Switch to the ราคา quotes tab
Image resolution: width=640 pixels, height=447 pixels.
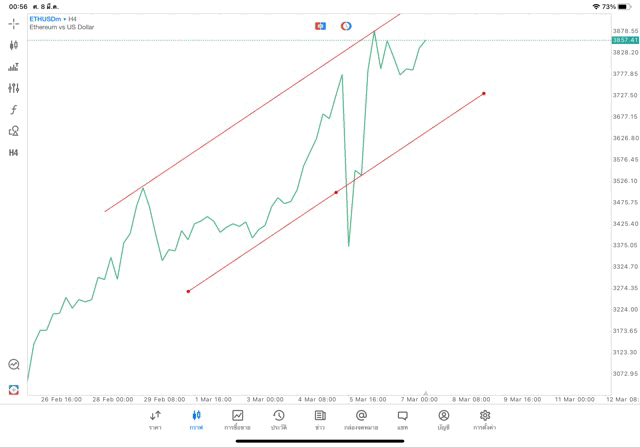155,420
